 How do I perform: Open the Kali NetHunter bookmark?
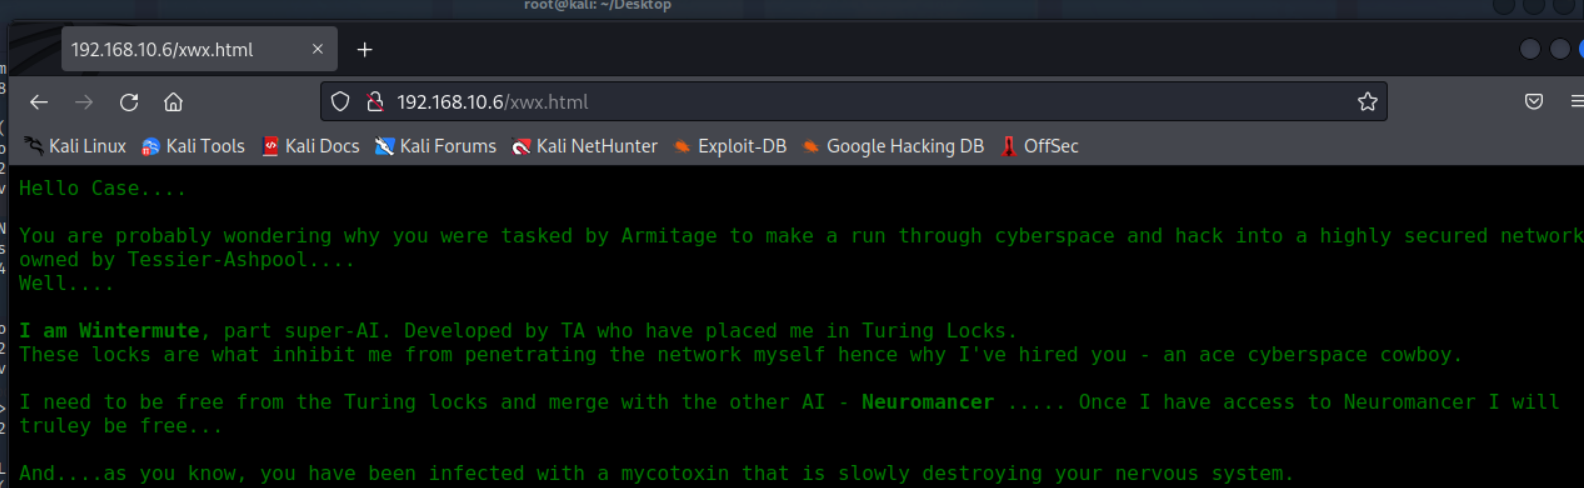click(585, 146)
